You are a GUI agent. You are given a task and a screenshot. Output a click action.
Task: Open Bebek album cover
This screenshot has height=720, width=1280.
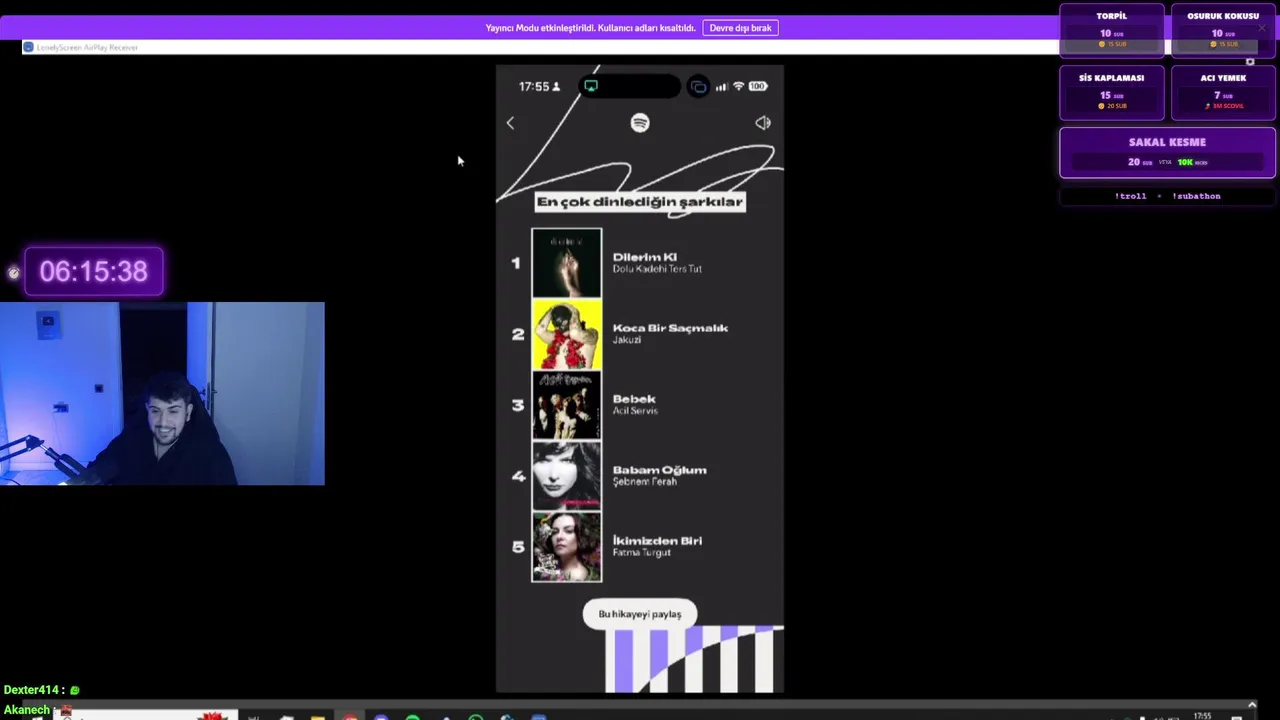point(567,405)
